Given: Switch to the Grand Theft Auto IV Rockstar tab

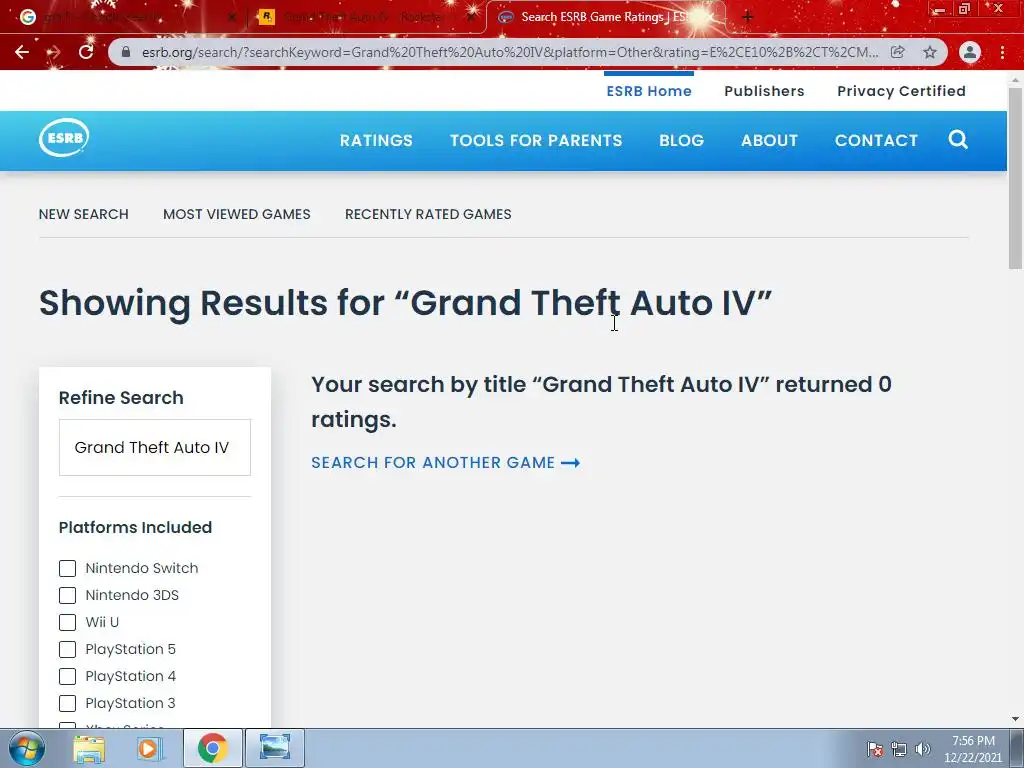Looking at the screenshot, I should (366, 17).
